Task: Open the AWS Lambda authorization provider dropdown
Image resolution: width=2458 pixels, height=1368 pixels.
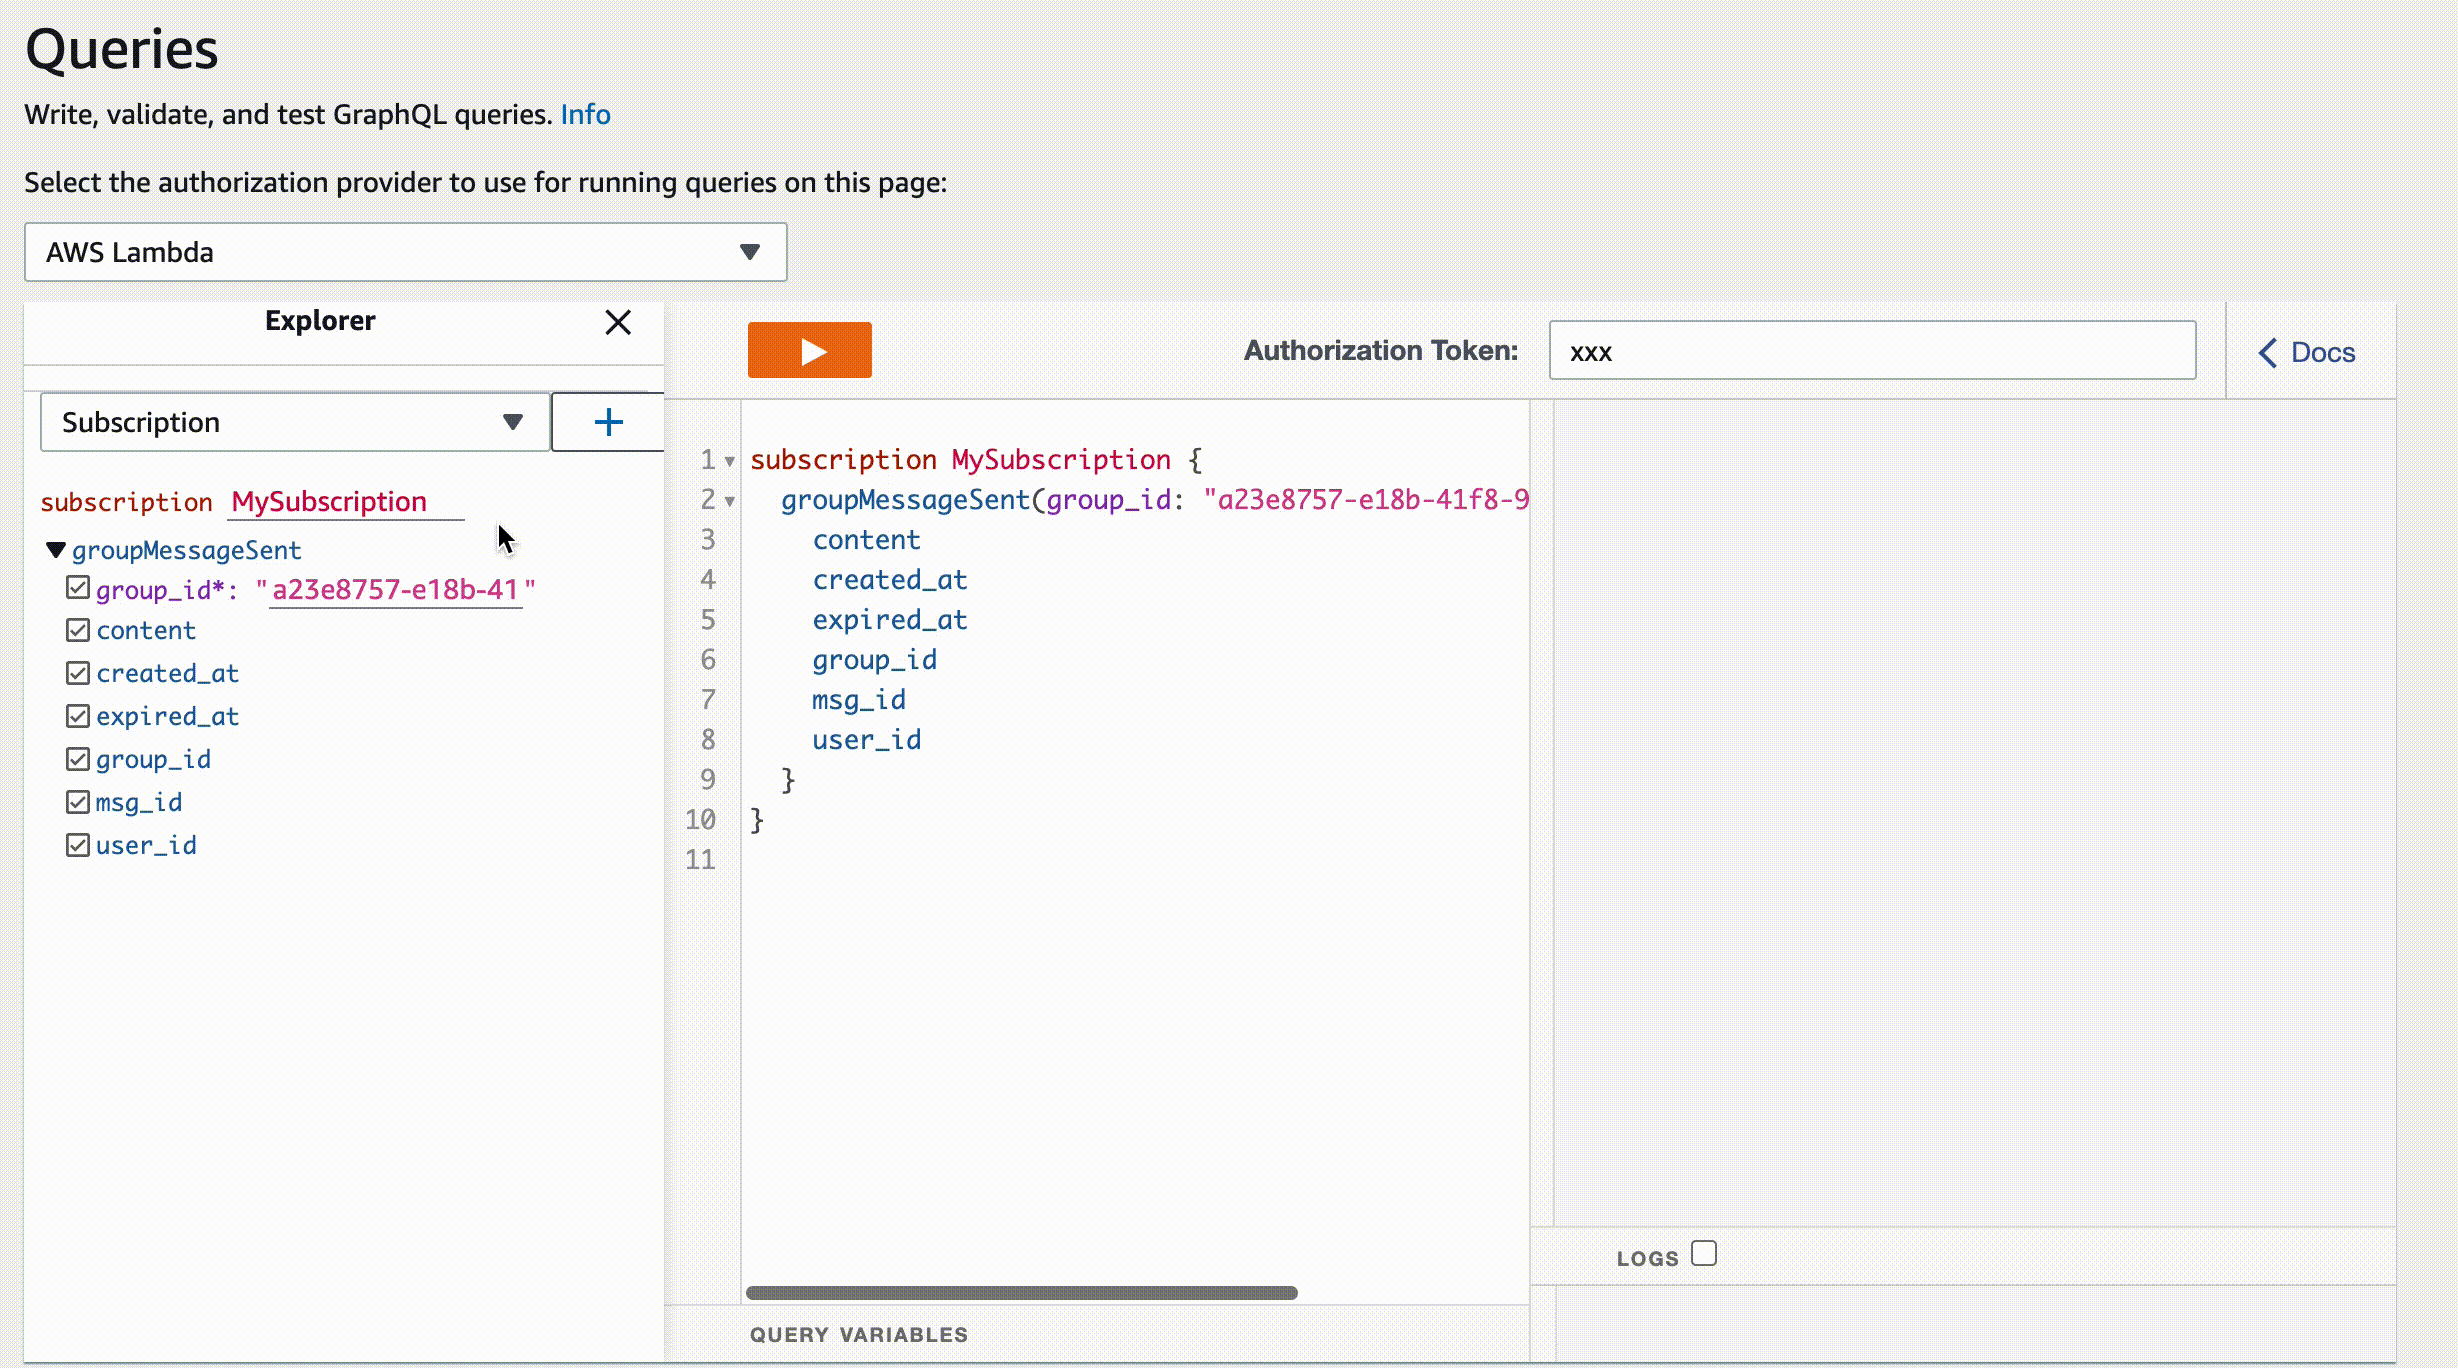Action: click(x=405, y=252)
